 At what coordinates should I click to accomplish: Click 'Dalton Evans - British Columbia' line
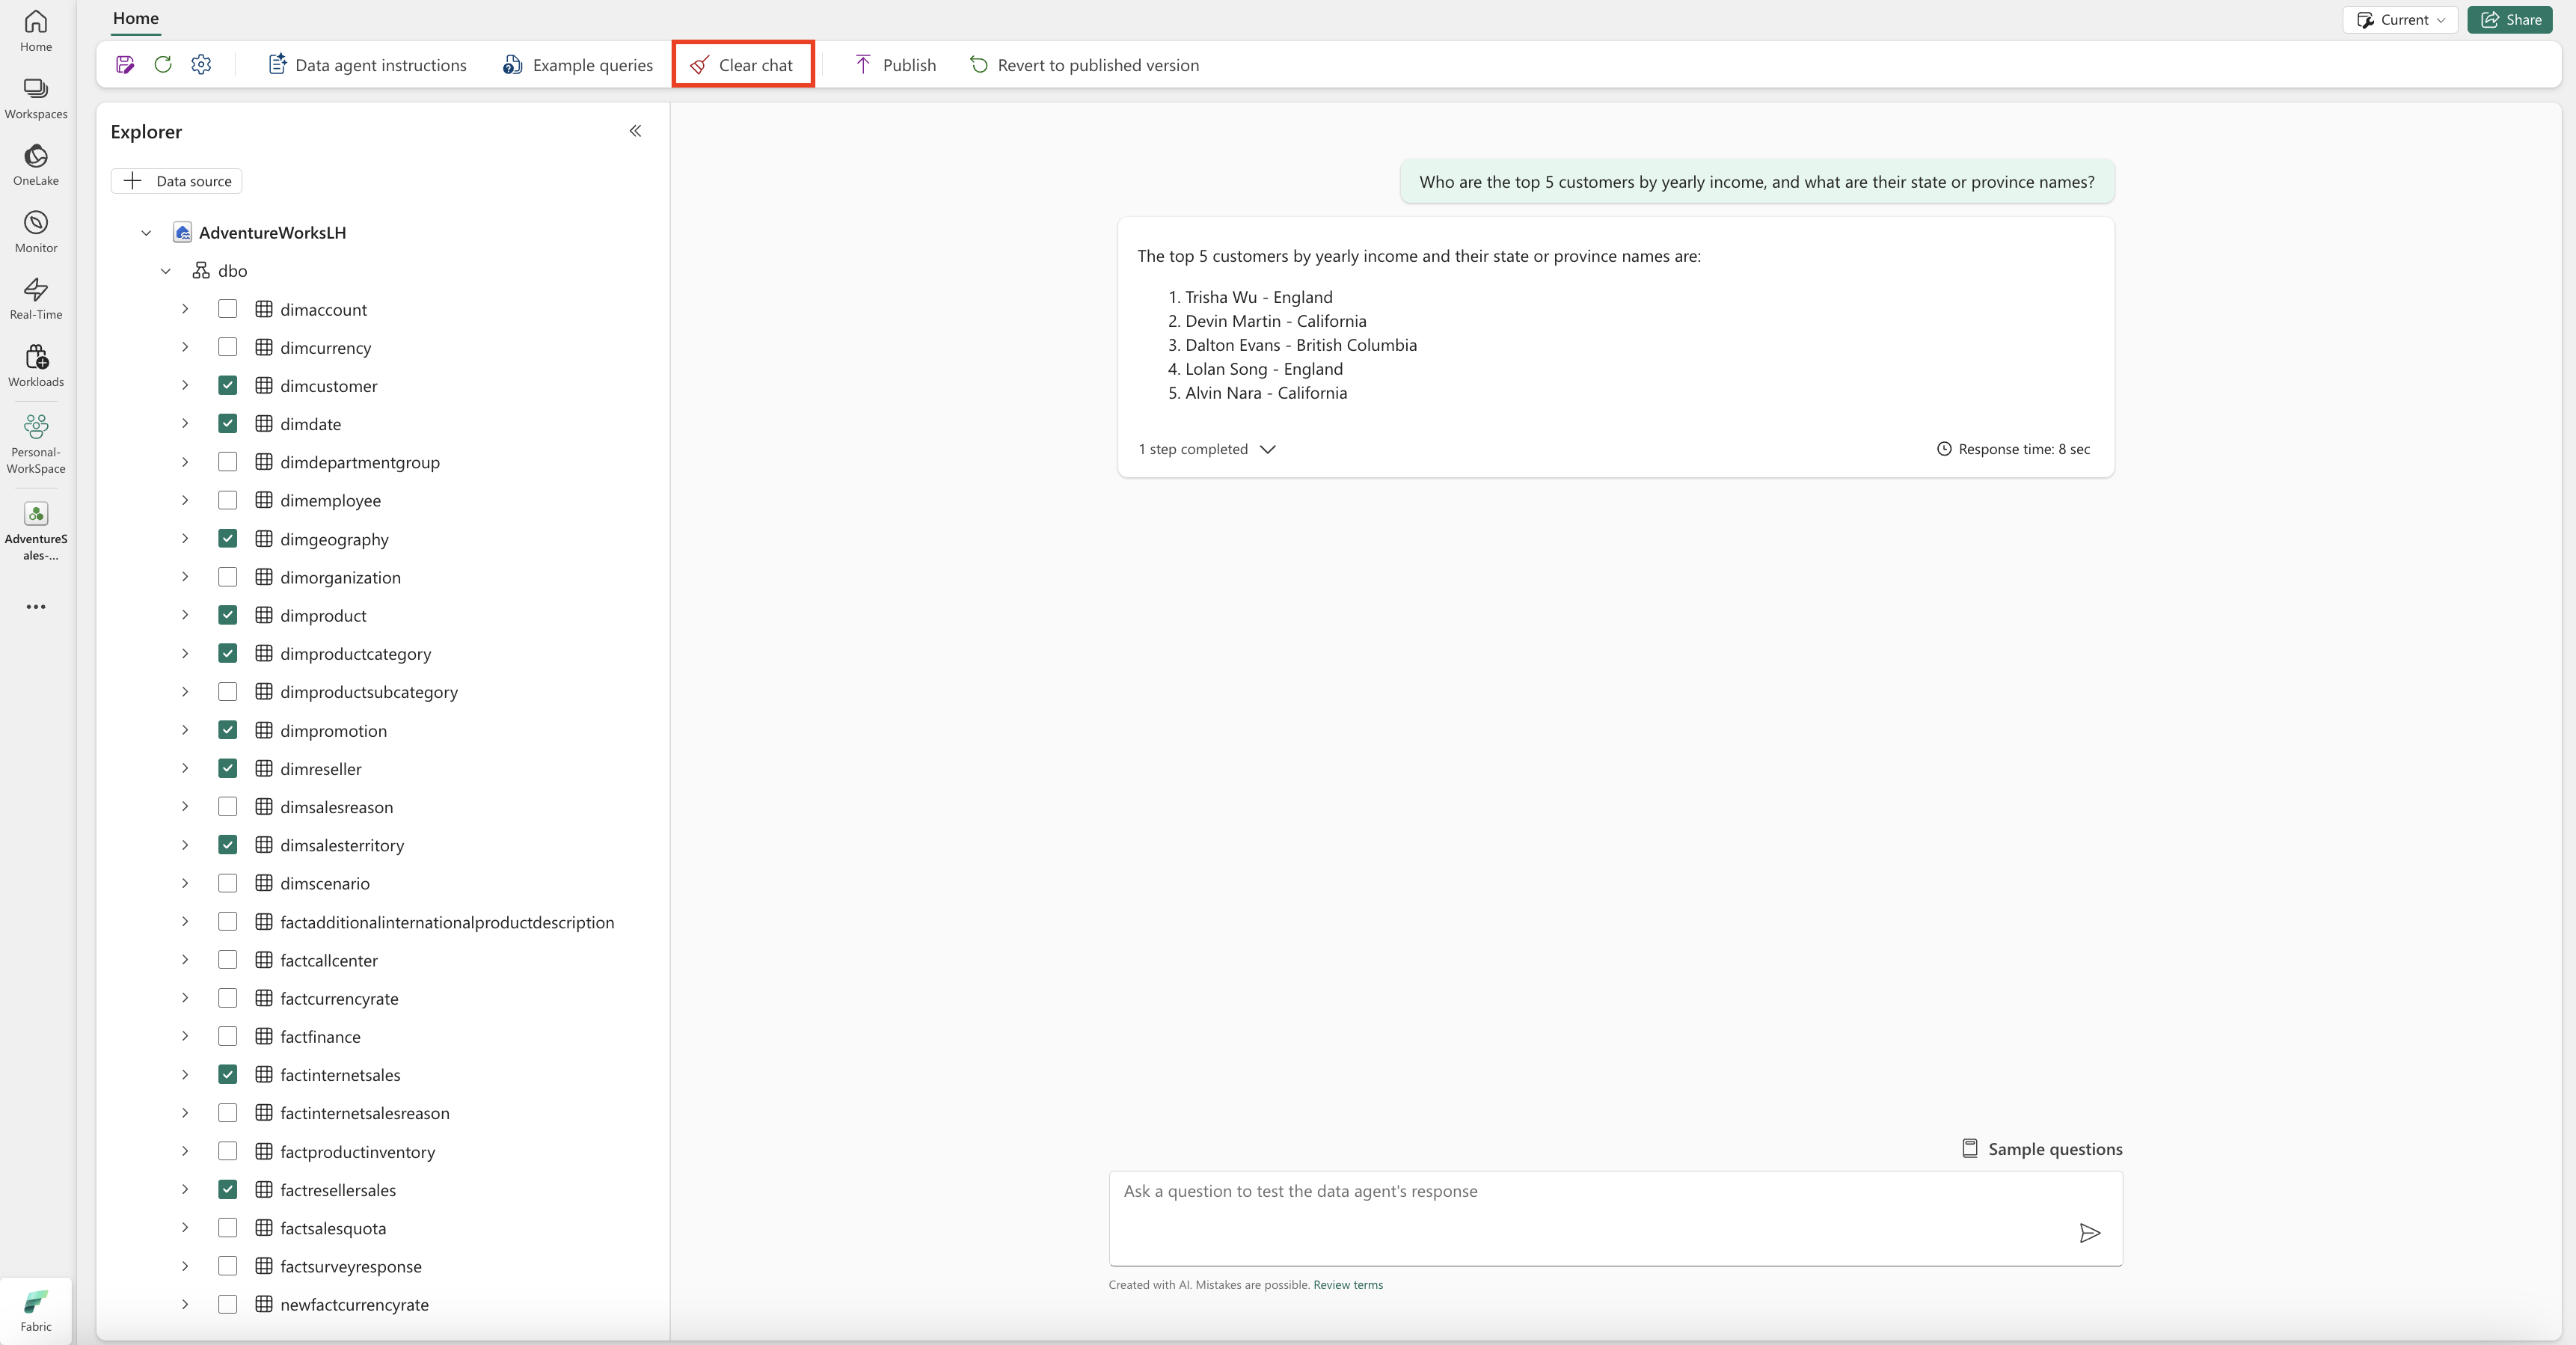1301,345
